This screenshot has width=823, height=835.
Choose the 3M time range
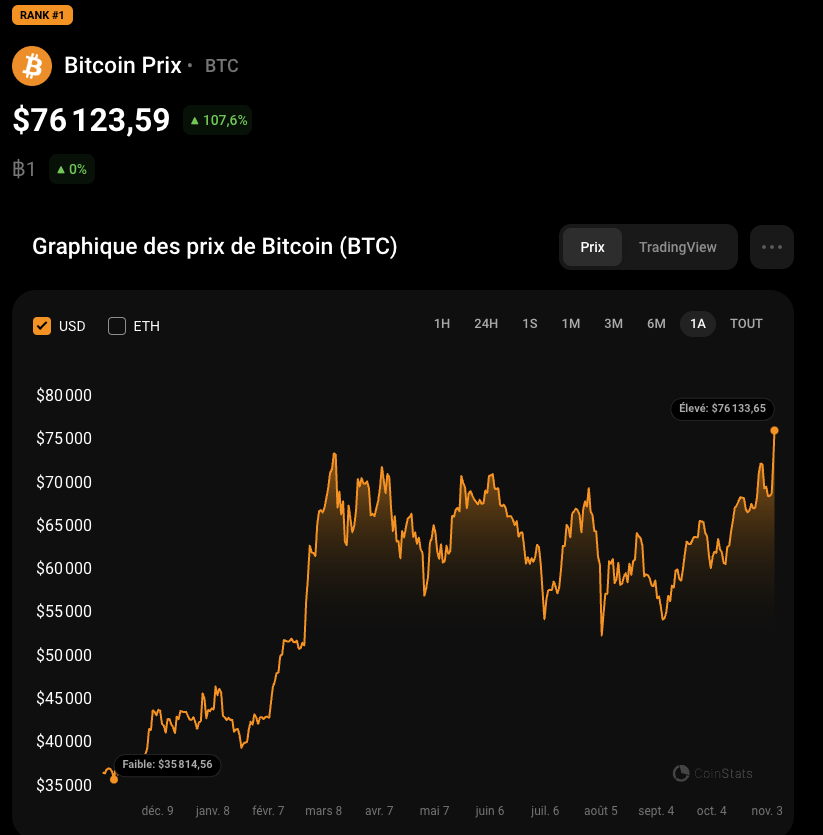613,323
